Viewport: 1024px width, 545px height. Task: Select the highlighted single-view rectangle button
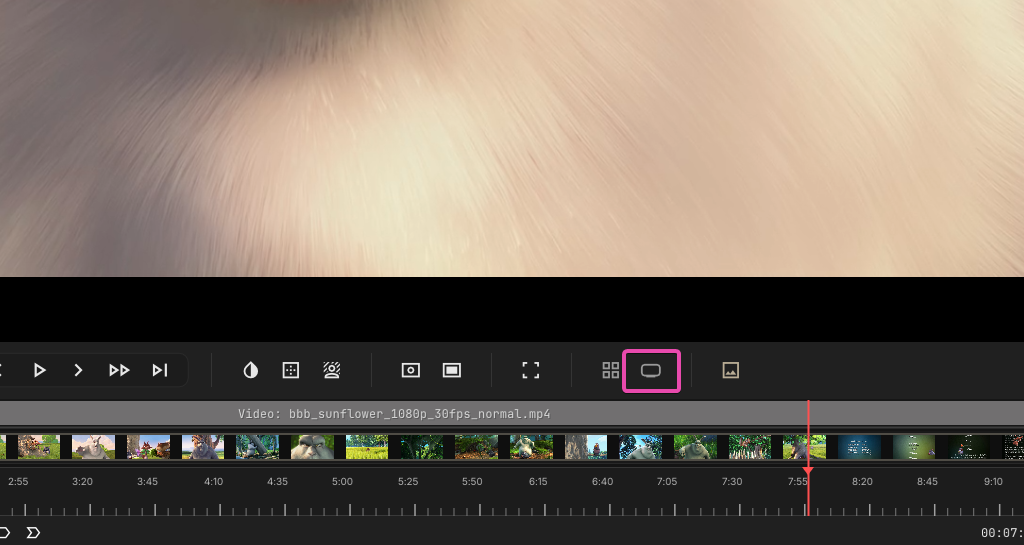(651, 370)
